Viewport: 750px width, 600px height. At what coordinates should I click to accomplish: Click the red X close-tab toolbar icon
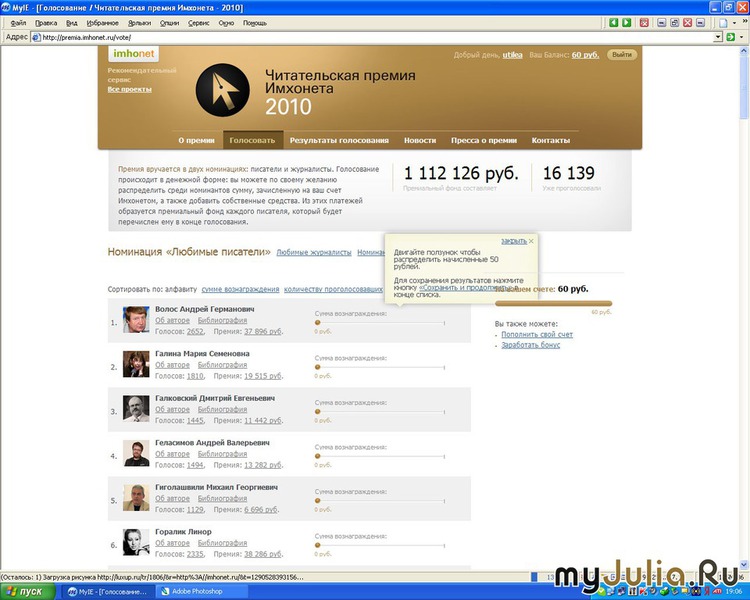pos(688,22)
